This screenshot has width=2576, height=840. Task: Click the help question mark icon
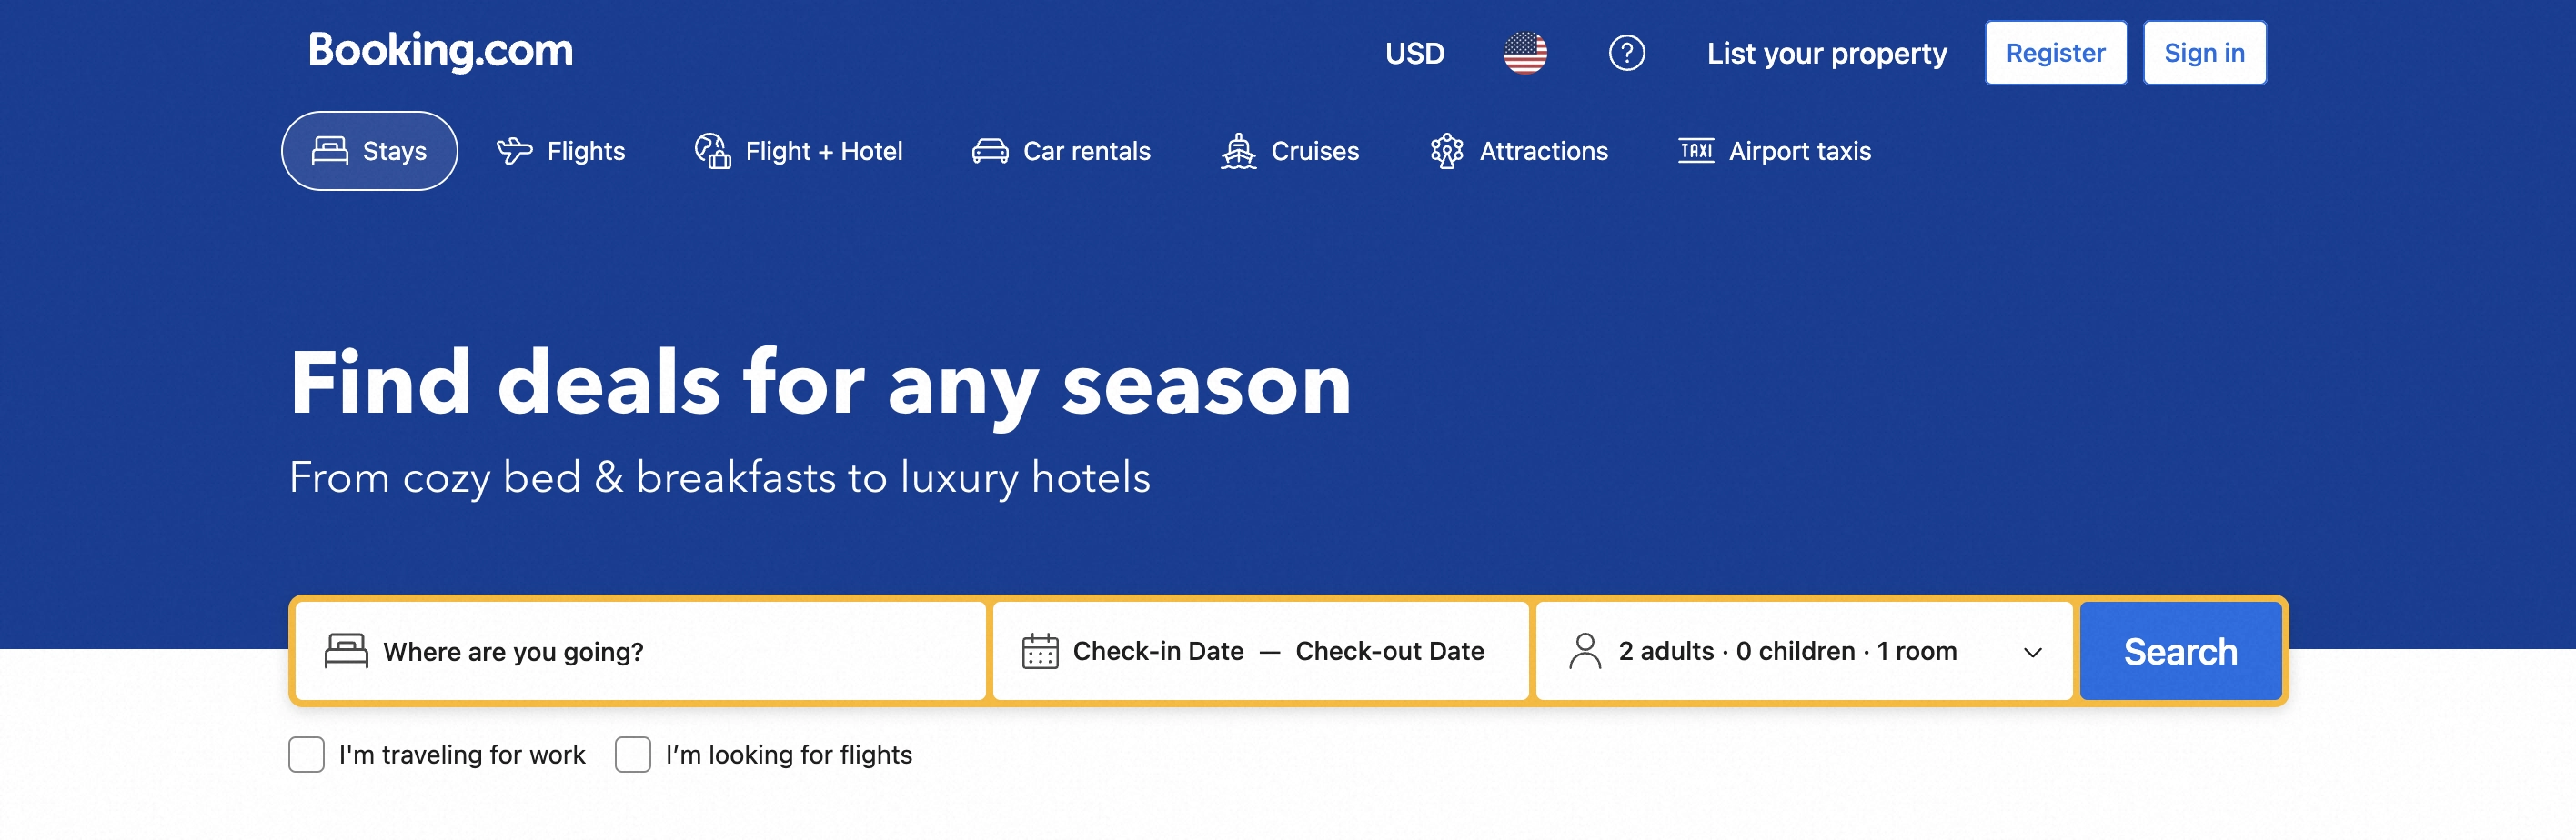(1626, 53)
